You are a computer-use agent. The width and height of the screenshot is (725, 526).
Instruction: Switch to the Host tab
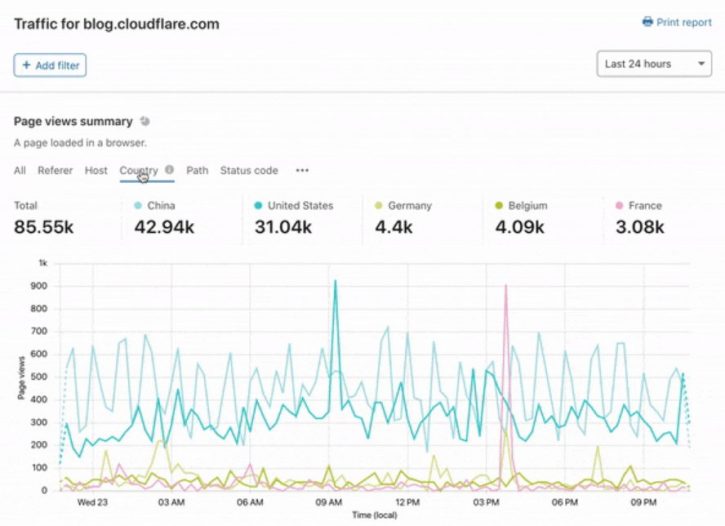coord(96,171)
